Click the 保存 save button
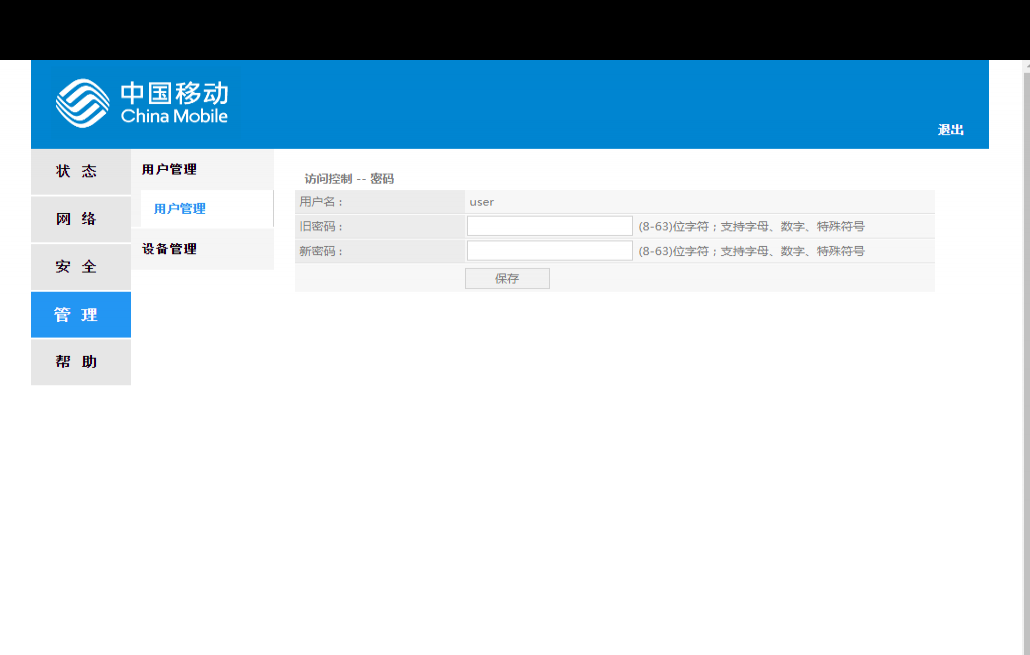Image resolution: width=1030 pixels, height=655 pixels. pyautogui.click(x=507, y=279)
